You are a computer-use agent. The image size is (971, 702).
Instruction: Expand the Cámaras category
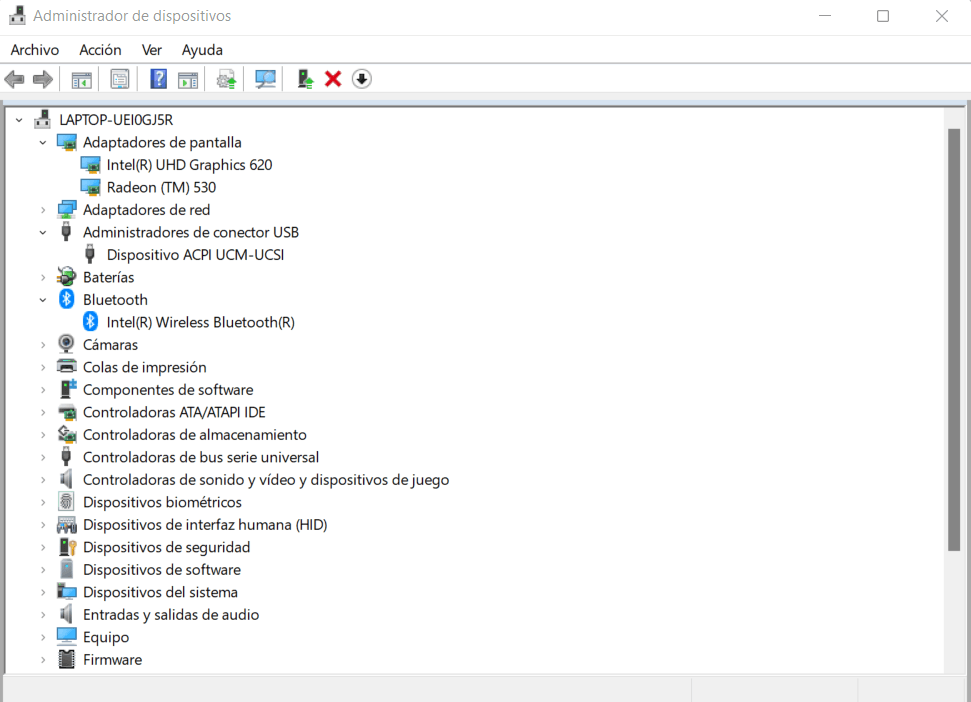click(x=43, y=345)
